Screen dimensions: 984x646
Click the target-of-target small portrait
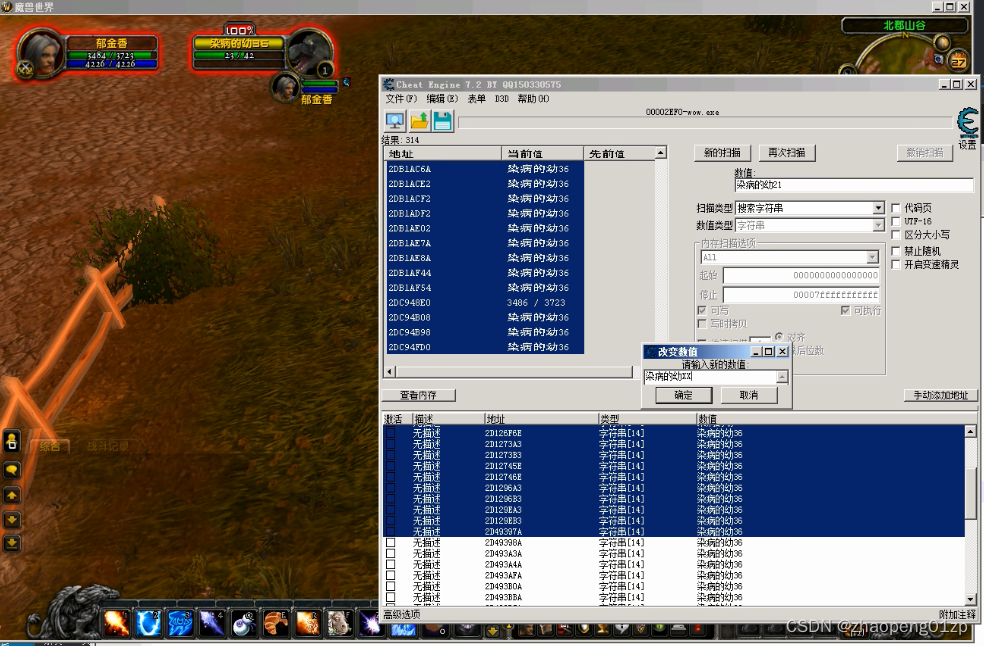pos(286,88)
